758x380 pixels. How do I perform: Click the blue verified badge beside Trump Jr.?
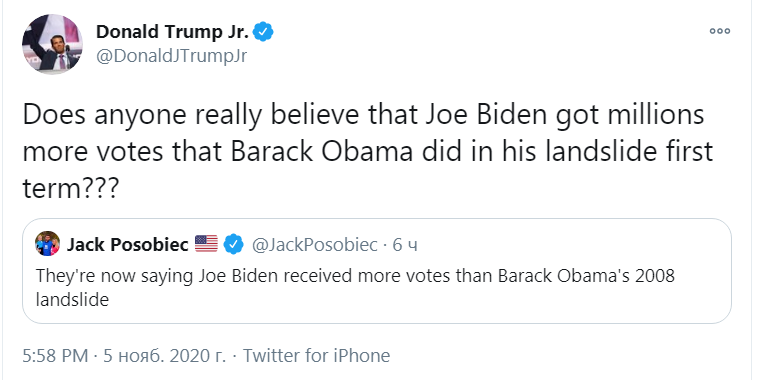[264, 32]
